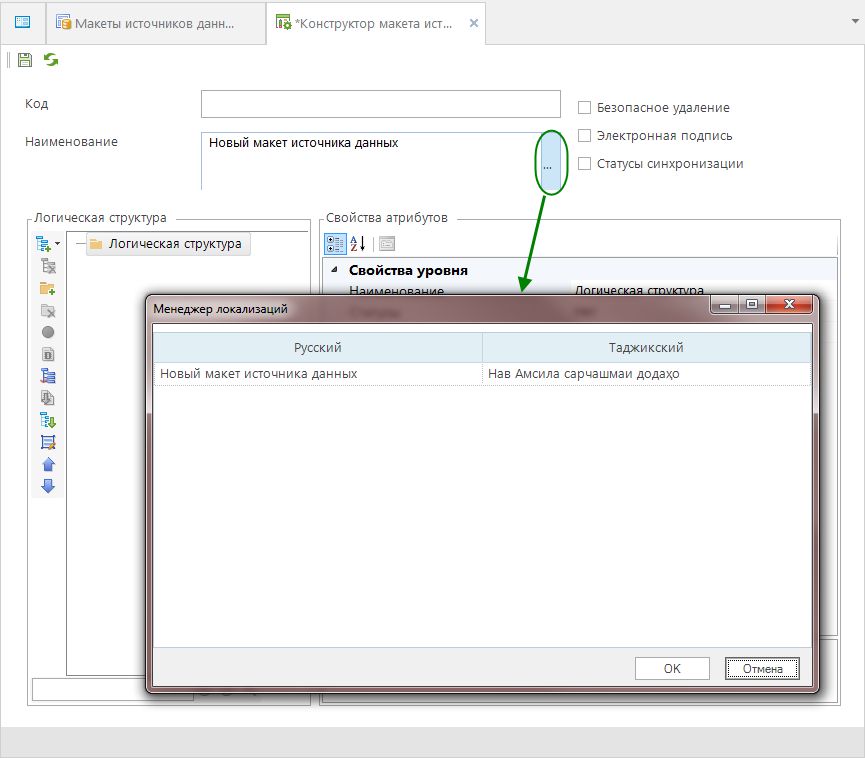865x758 pixels.
Task: Click the gray circle icon in structure toolbar
Action: click(x=47, y=332)
